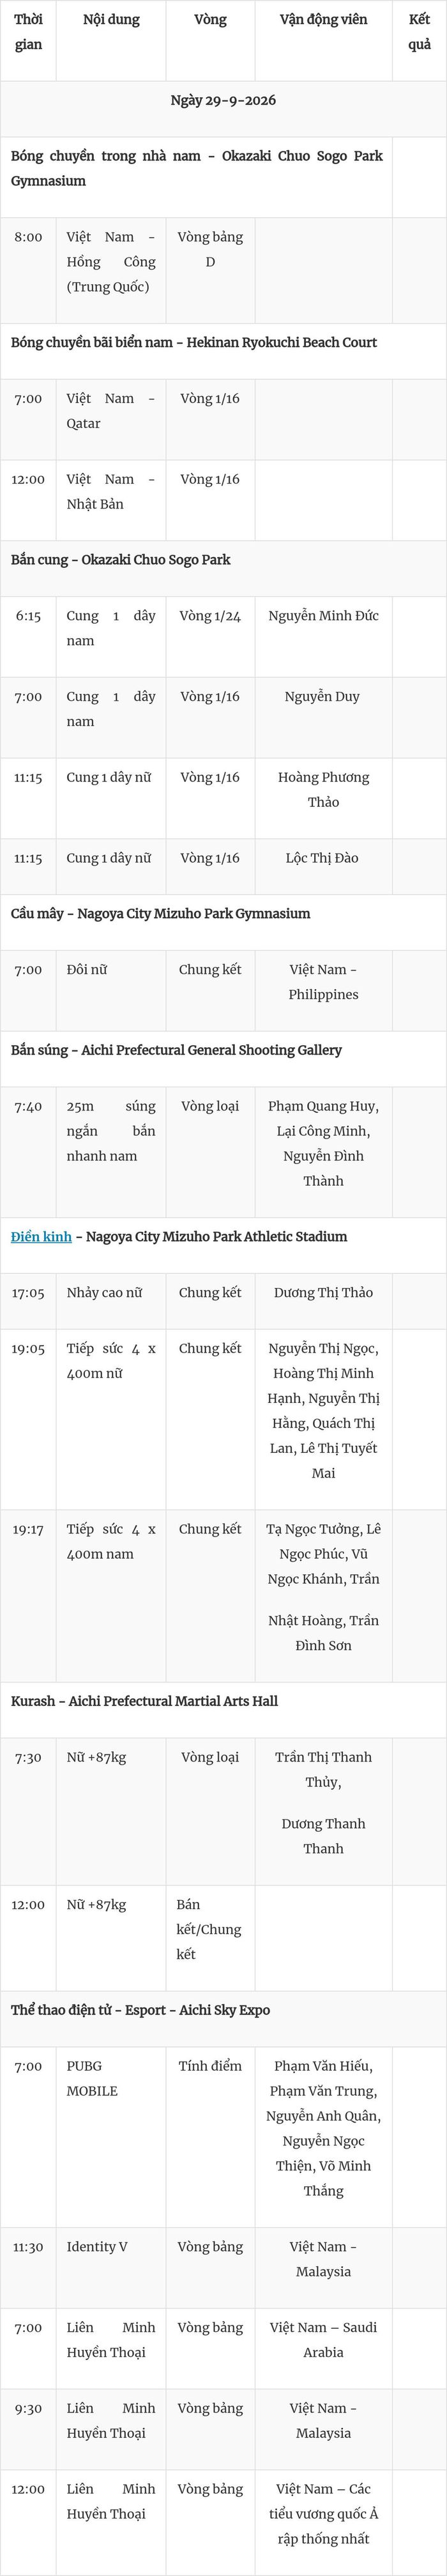
Task: Click the Đôi nữ event cell
Action: tap(111, 991)
